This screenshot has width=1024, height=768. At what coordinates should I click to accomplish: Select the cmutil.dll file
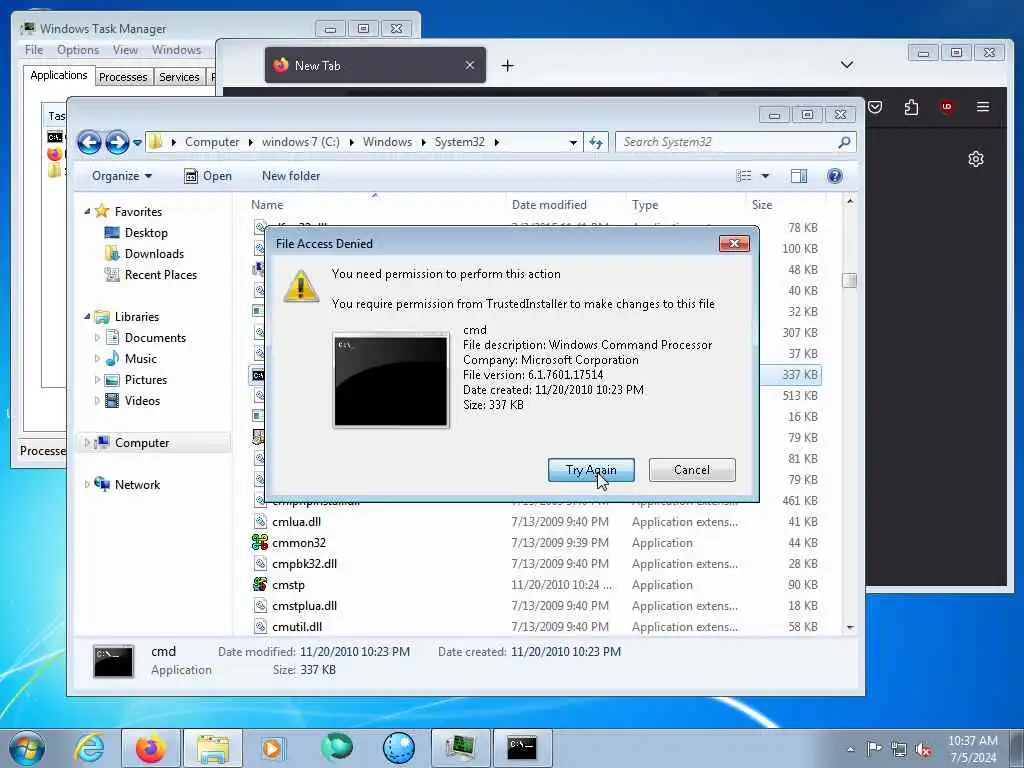(x=297, y=627)
